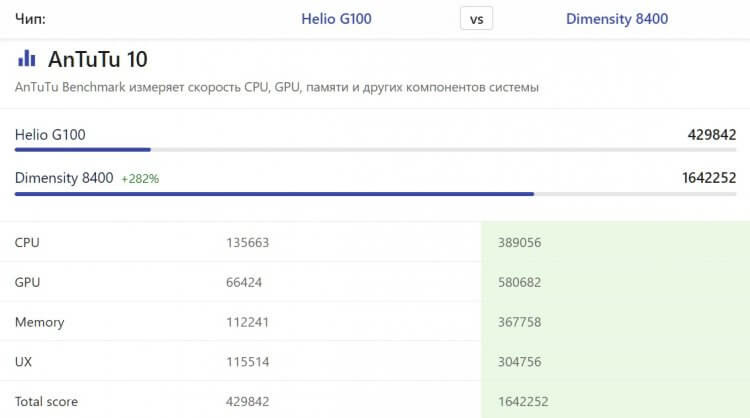
Task: Click the CPU row label
Action: pyautogui.click(x=27, y=242)
